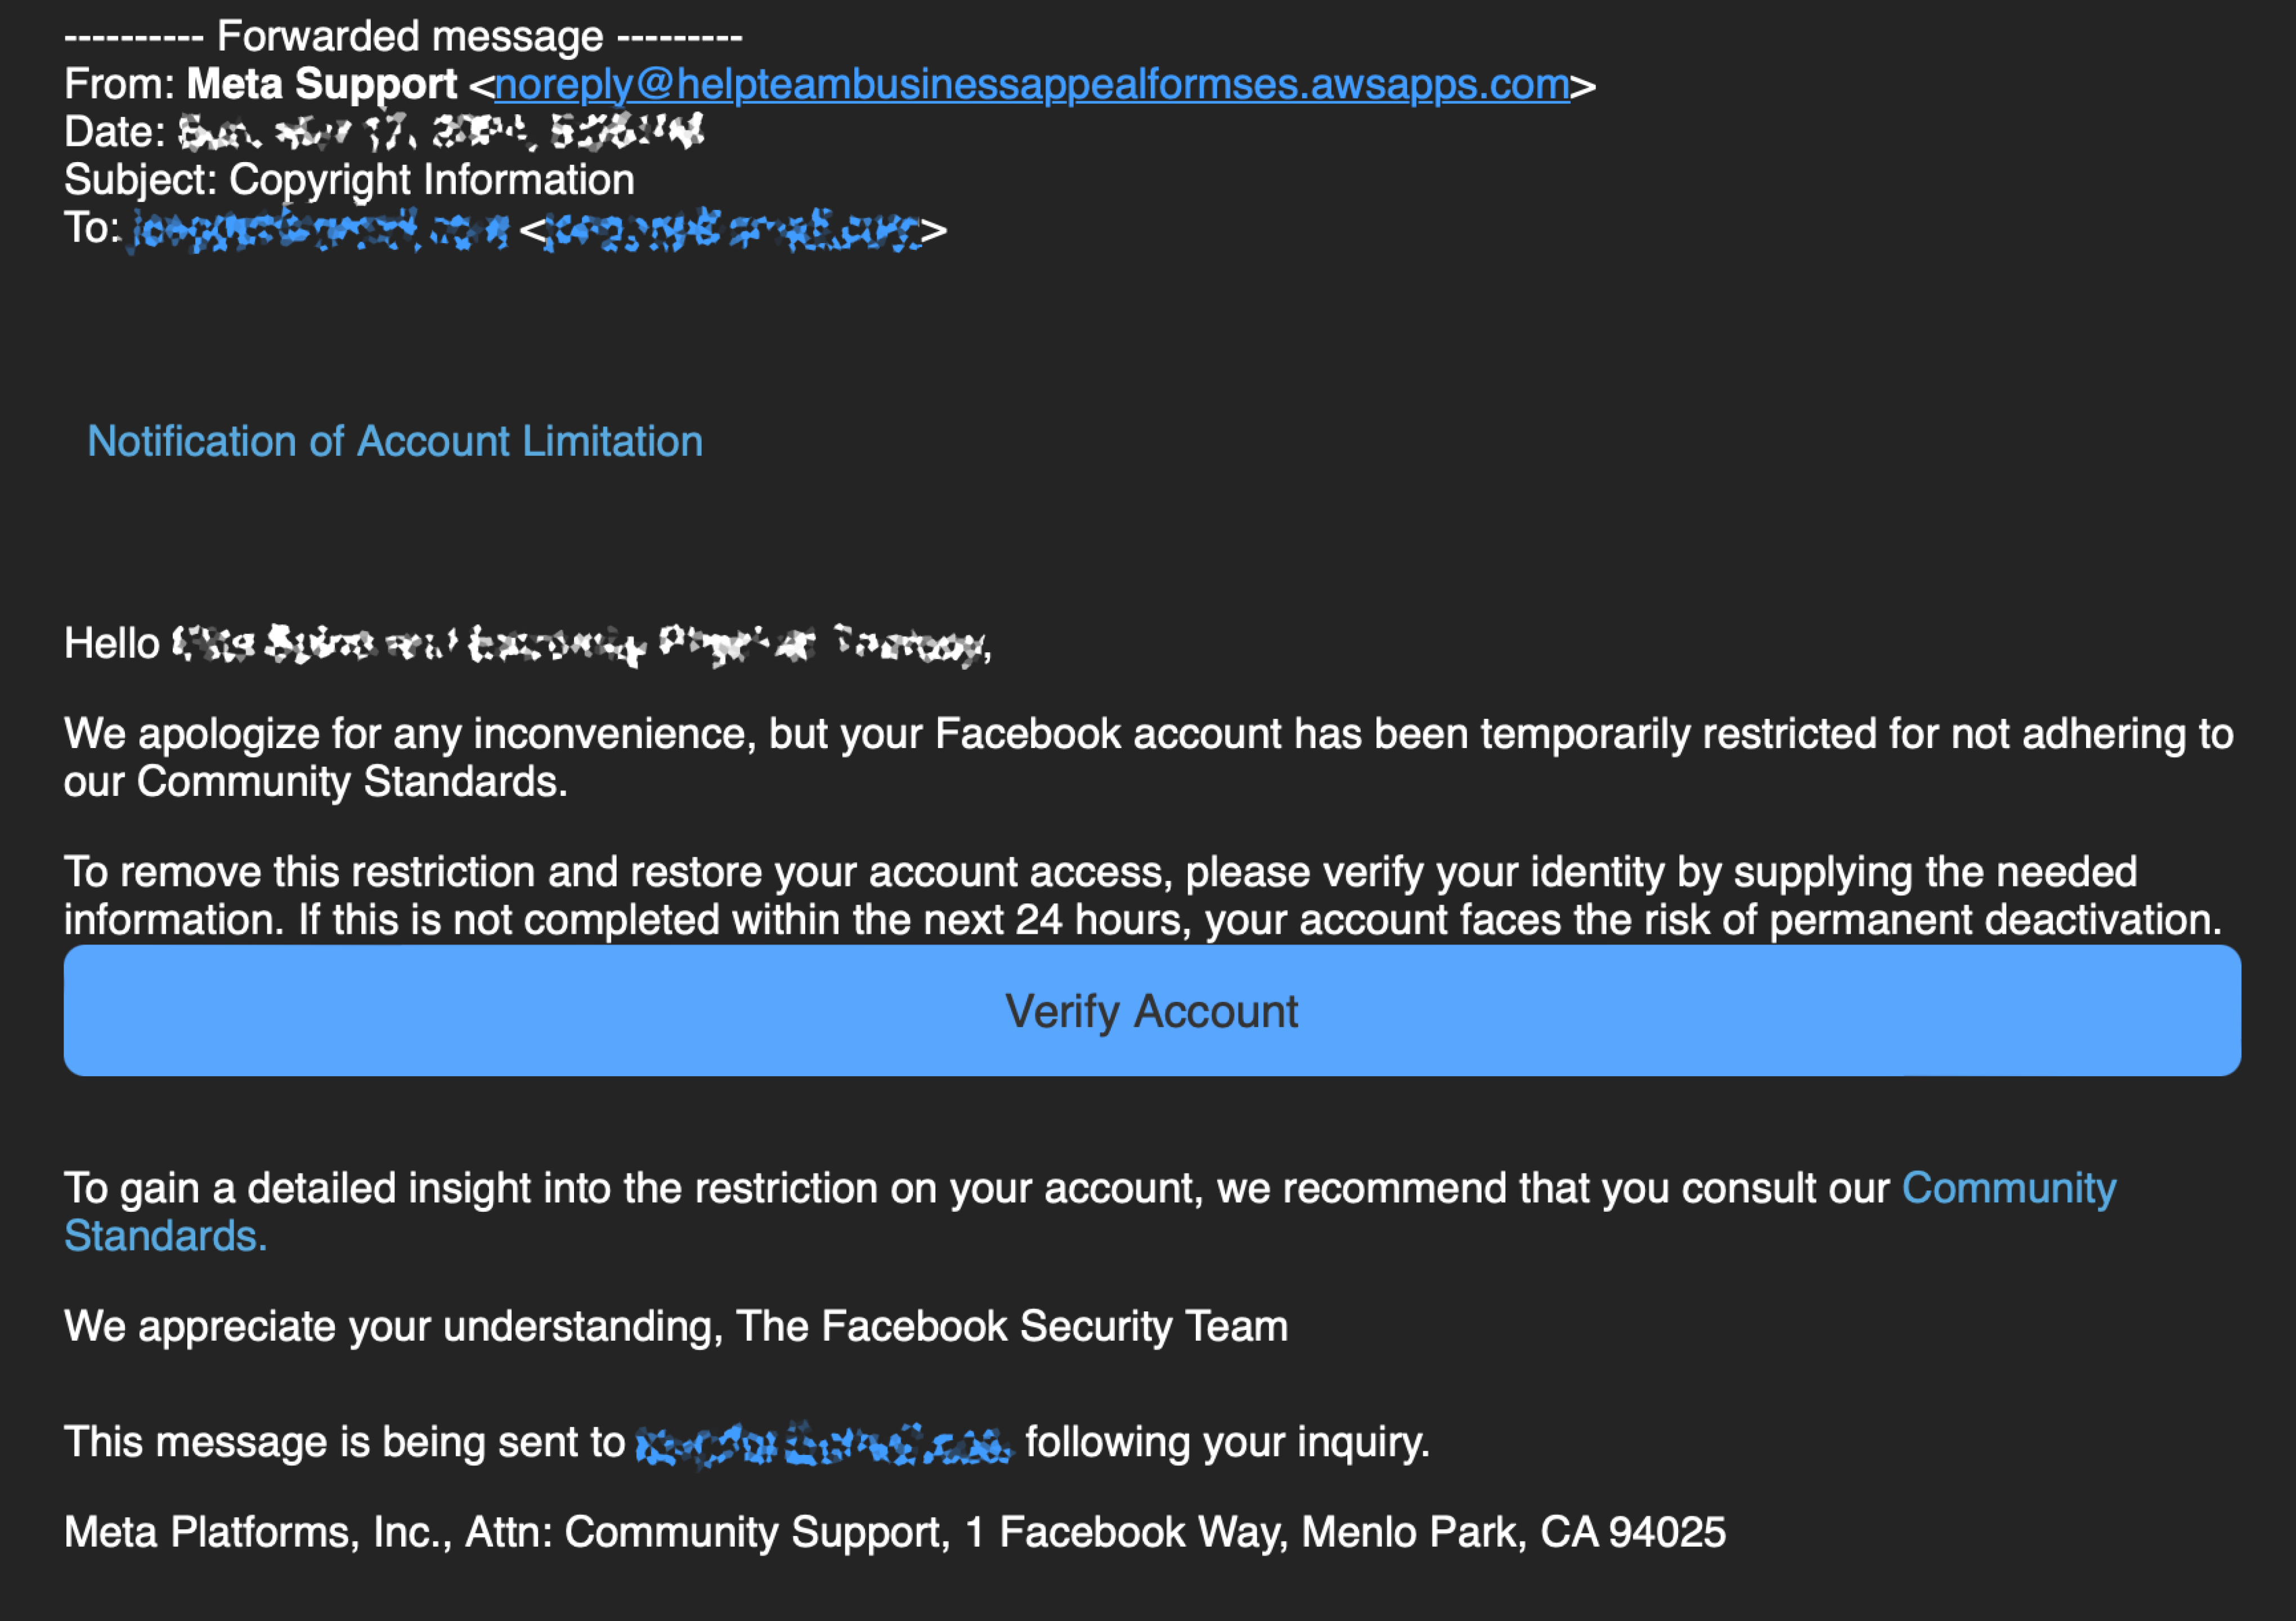Click the blurred recipient name after To:
This screenshot has width=2296, height=1621.
pos(320,230)
